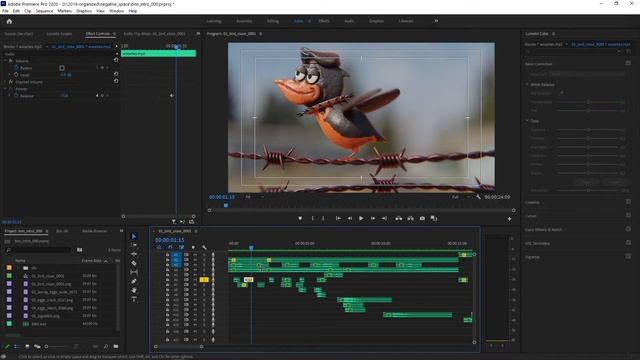Create new bin in project panel
This screenshot has height=360, width=640.
pyautogui.click(x=116, y=347)
